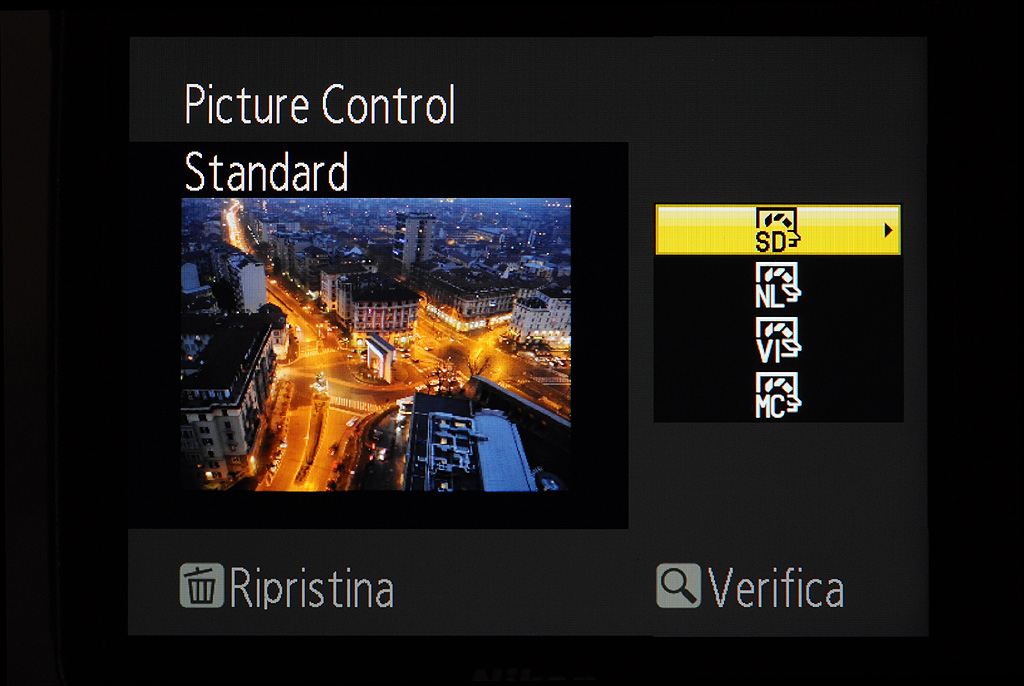1024x686 pixels.
Task: Click the empty area left of the MC icon
Action: [705, 395]
